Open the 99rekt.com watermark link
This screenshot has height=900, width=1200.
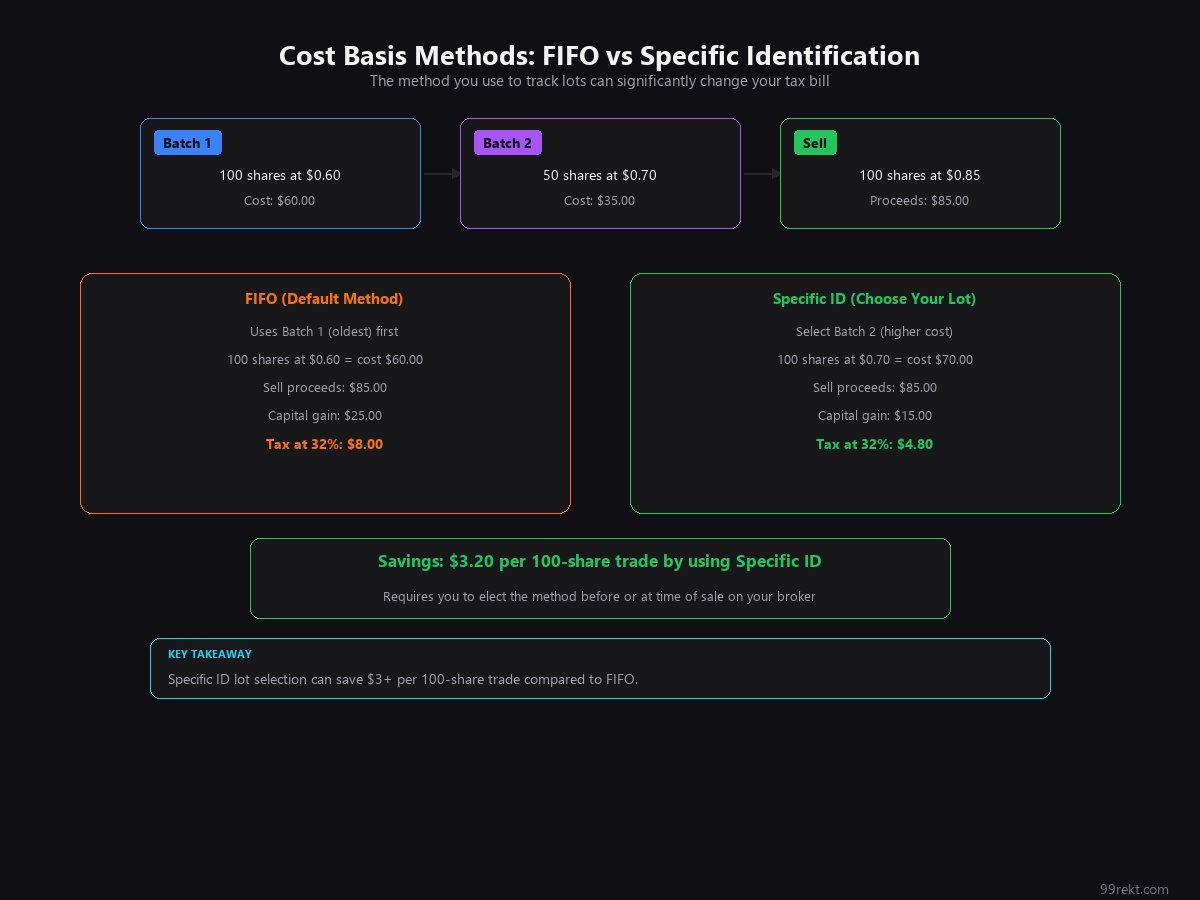(1133, 889)
